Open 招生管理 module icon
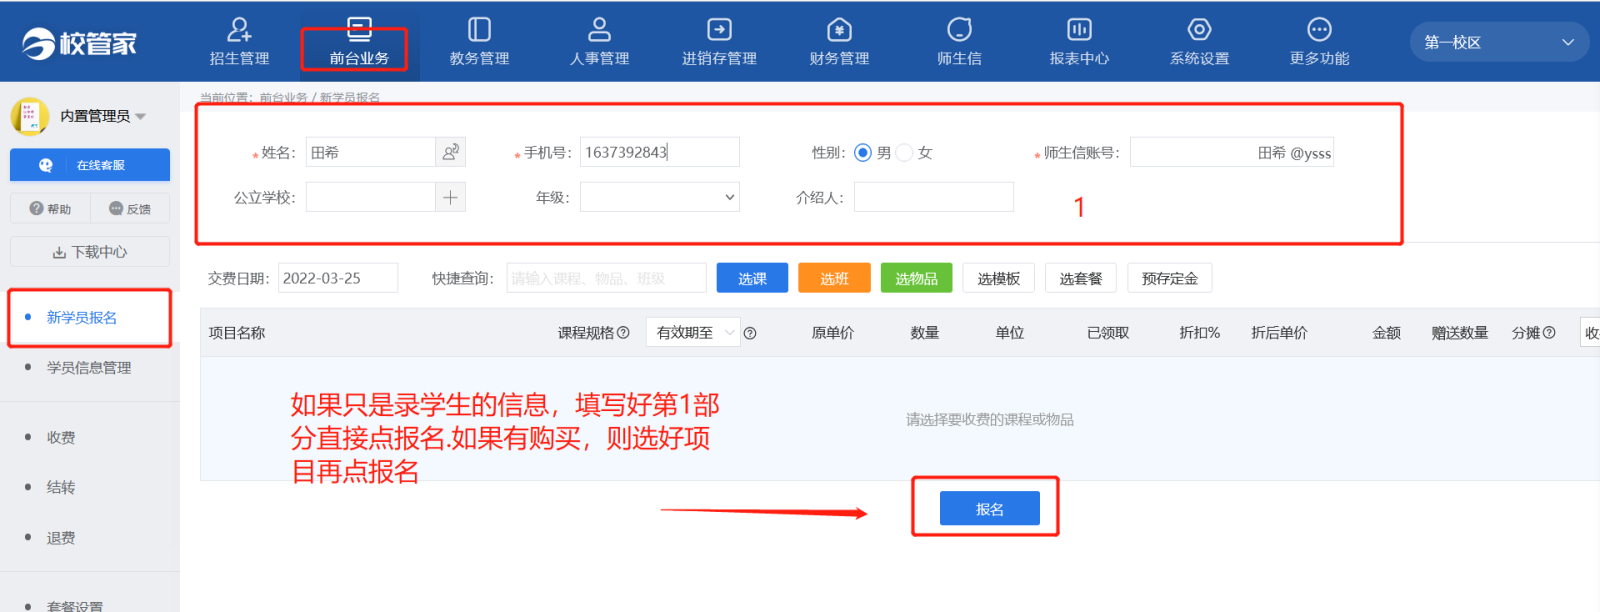Screen dimensions: 1600x612 239,30
